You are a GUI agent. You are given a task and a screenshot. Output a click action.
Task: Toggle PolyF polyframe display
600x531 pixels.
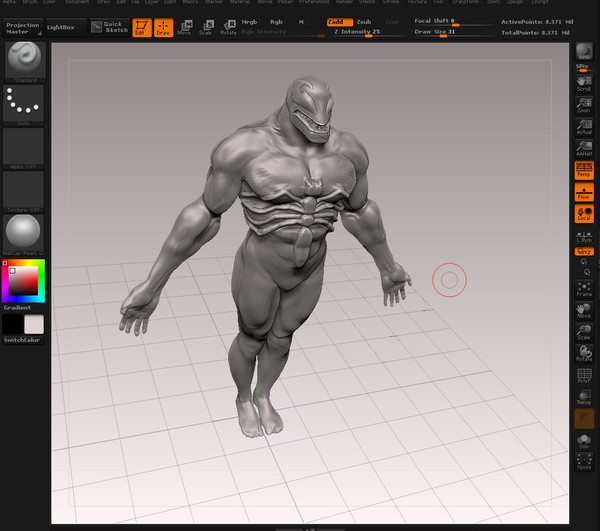click(x=584, y=375)
